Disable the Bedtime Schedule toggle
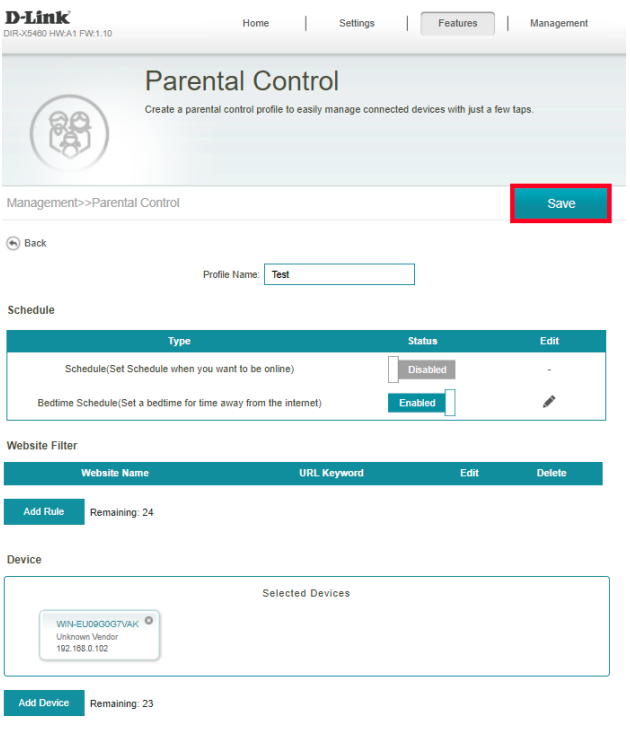 [x=421, y=403]
